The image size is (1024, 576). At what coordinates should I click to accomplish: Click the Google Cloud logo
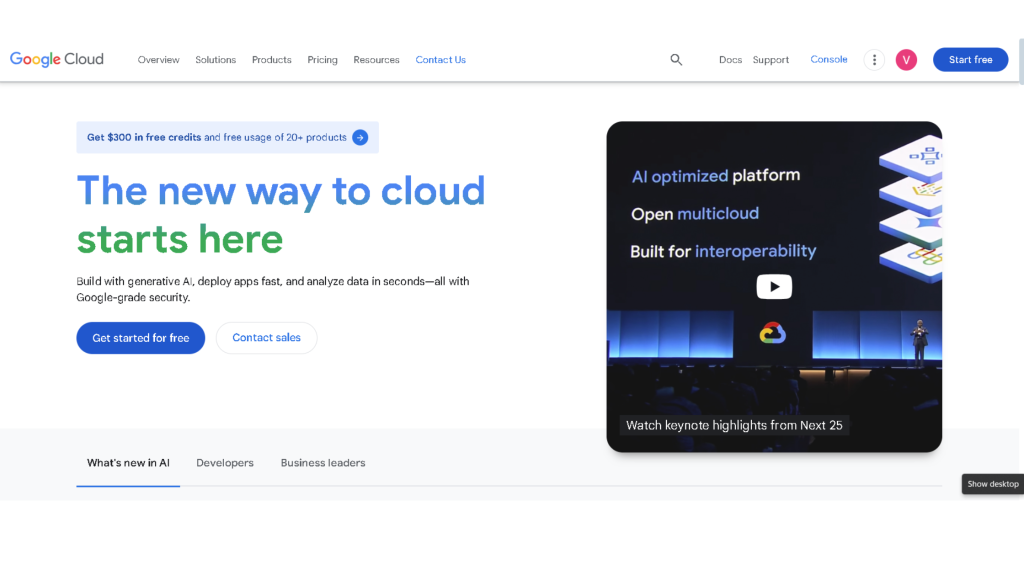click(57, 59)
